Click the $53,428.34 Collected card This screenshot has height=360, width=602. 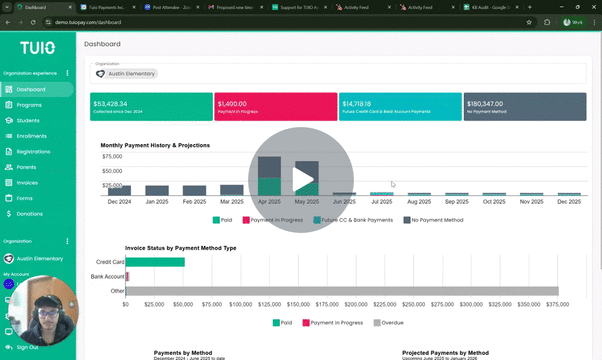click(x=151, y=107)
